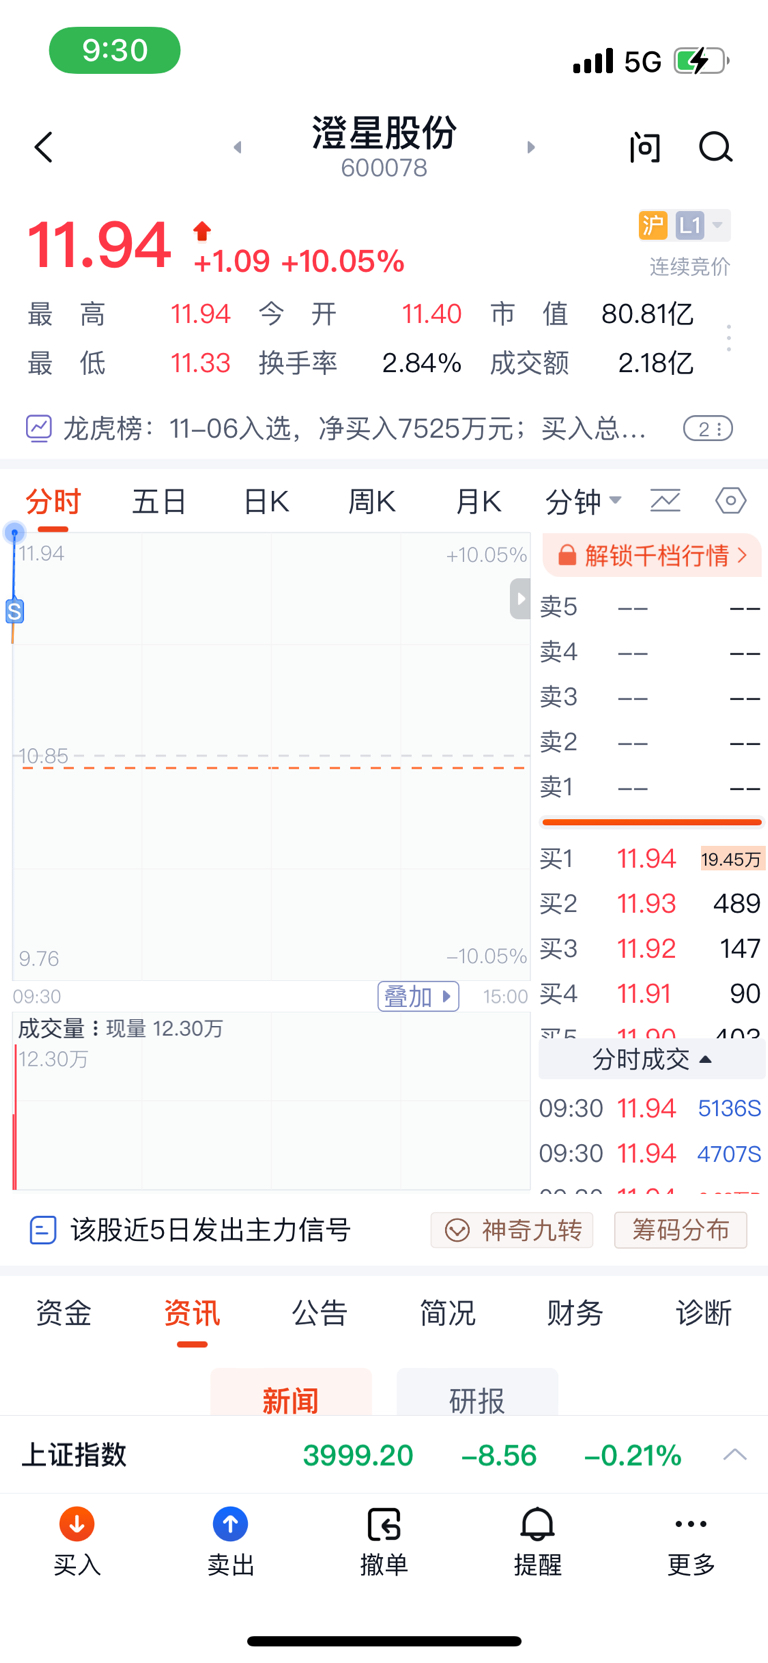Tap the 市值 value 80.81亿

647,315
